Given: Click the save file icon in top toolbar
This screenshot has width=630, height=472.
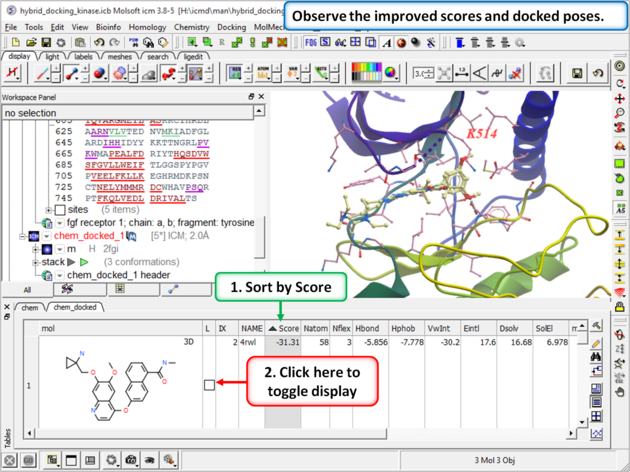Looking at the screenshot, I should [x=47, y=43].
